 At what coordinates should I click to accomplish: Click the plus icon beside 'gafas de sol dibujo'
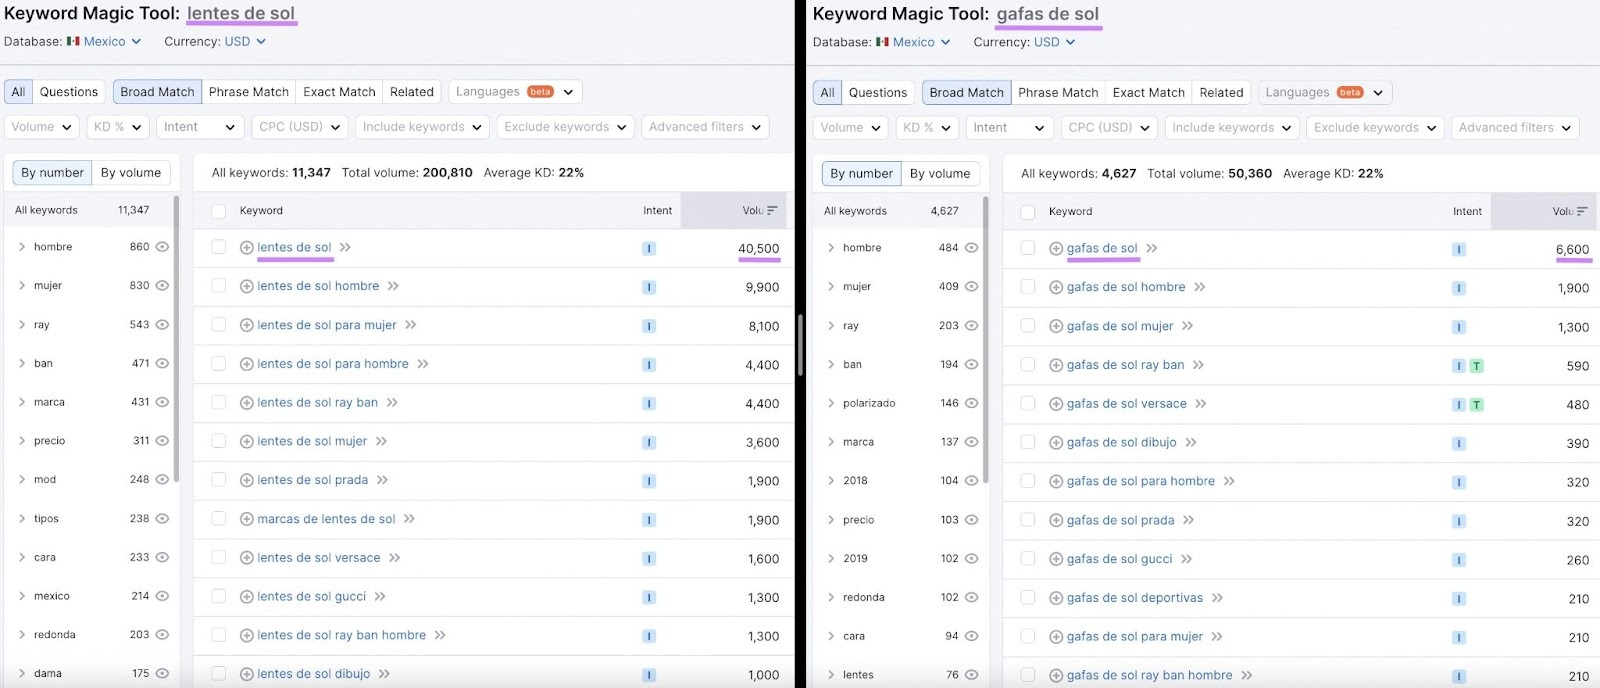[x=1056, y=443]
